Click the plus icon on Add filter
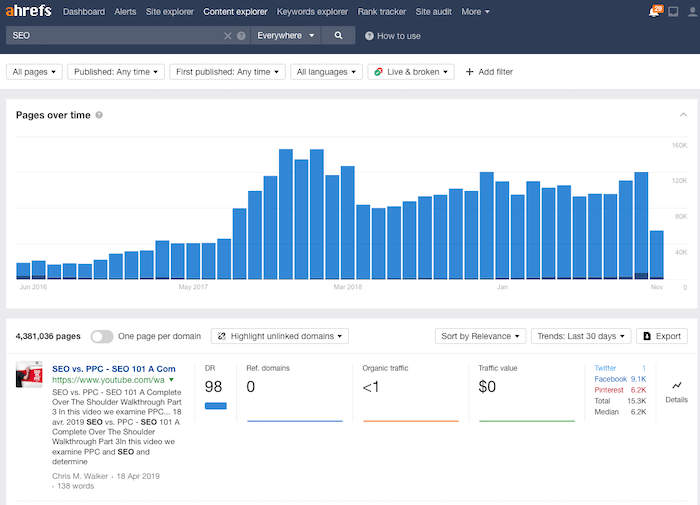This screenshot has width=700, height=505. point(469,71)
